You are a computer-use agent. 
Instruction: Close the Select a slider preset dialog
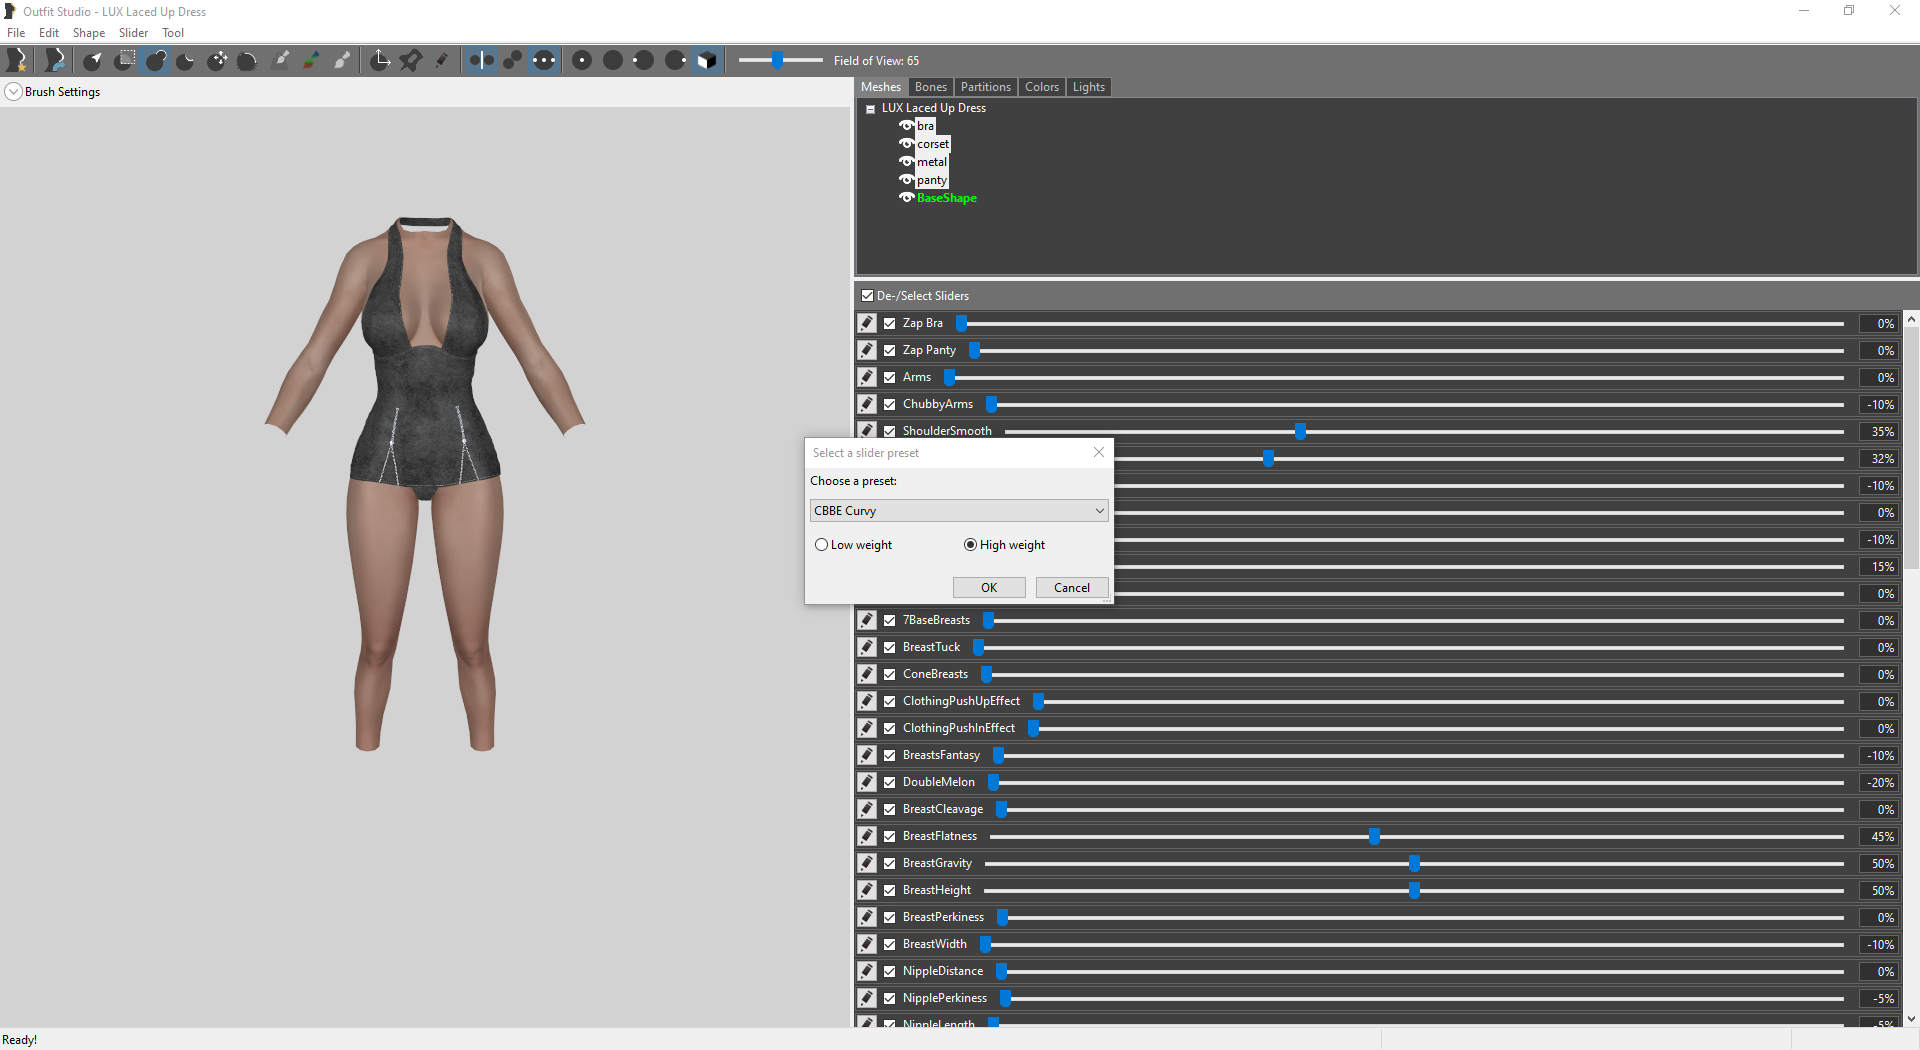(x=1099, y=452)
